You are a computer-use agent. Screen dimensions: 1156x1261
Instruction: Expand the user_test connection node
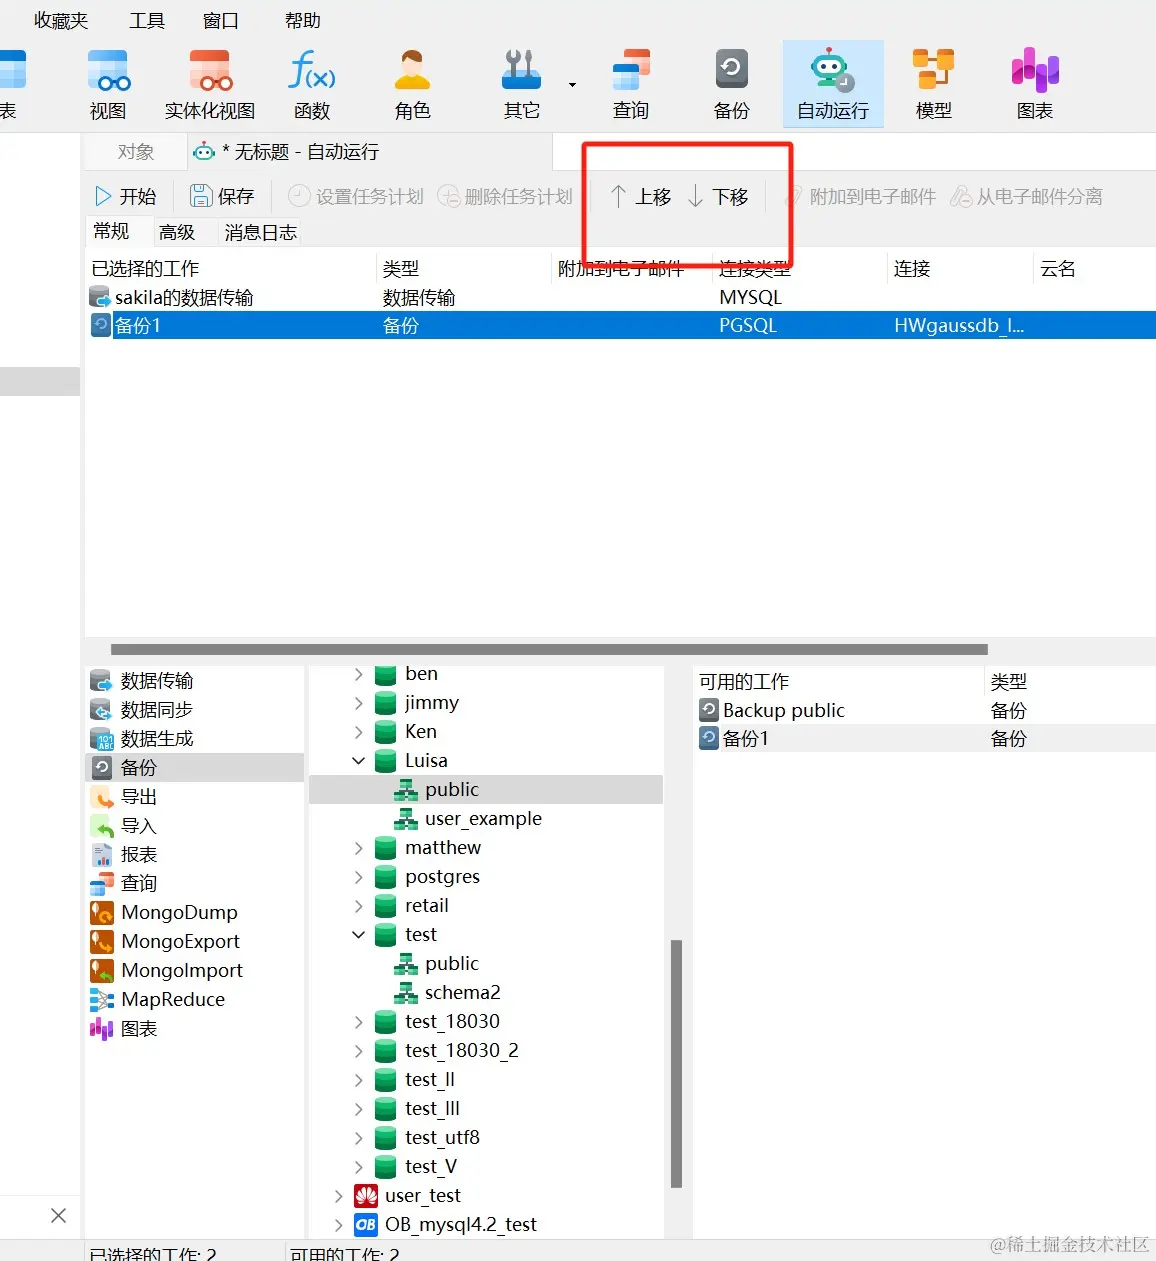(339, 1197)
